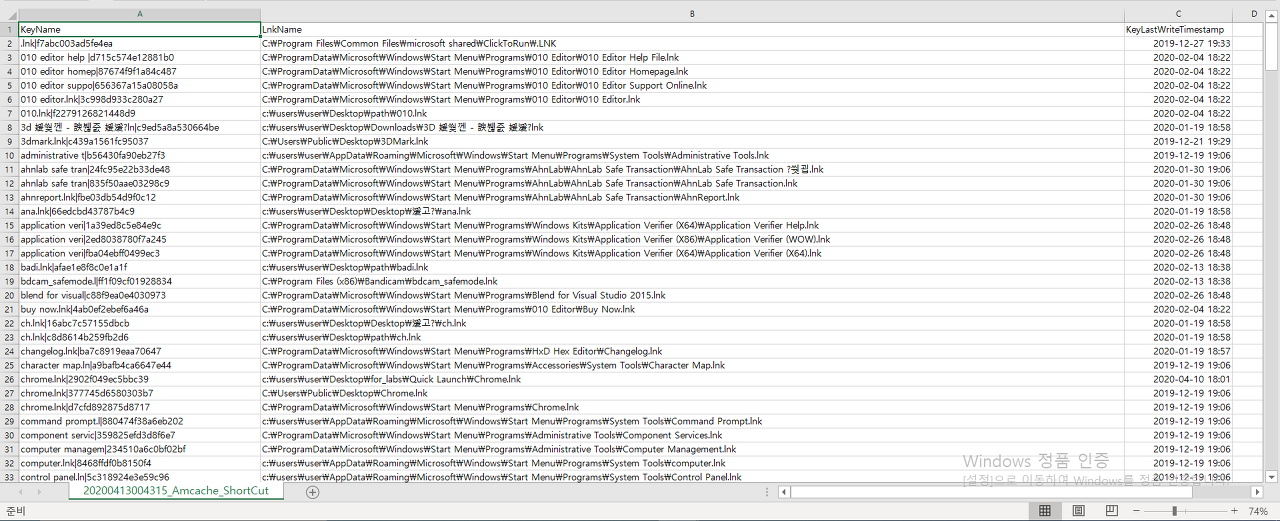Switch to Normal view icon
1280x521 pixels.
1045,511
